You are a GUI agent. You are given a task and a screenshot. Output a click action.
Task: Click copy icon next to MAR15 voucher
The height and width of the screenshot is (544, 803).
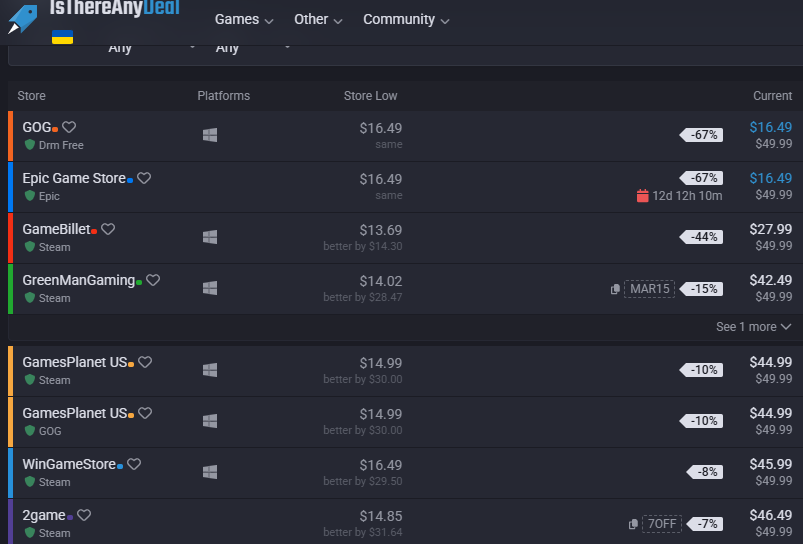point(615,289)
